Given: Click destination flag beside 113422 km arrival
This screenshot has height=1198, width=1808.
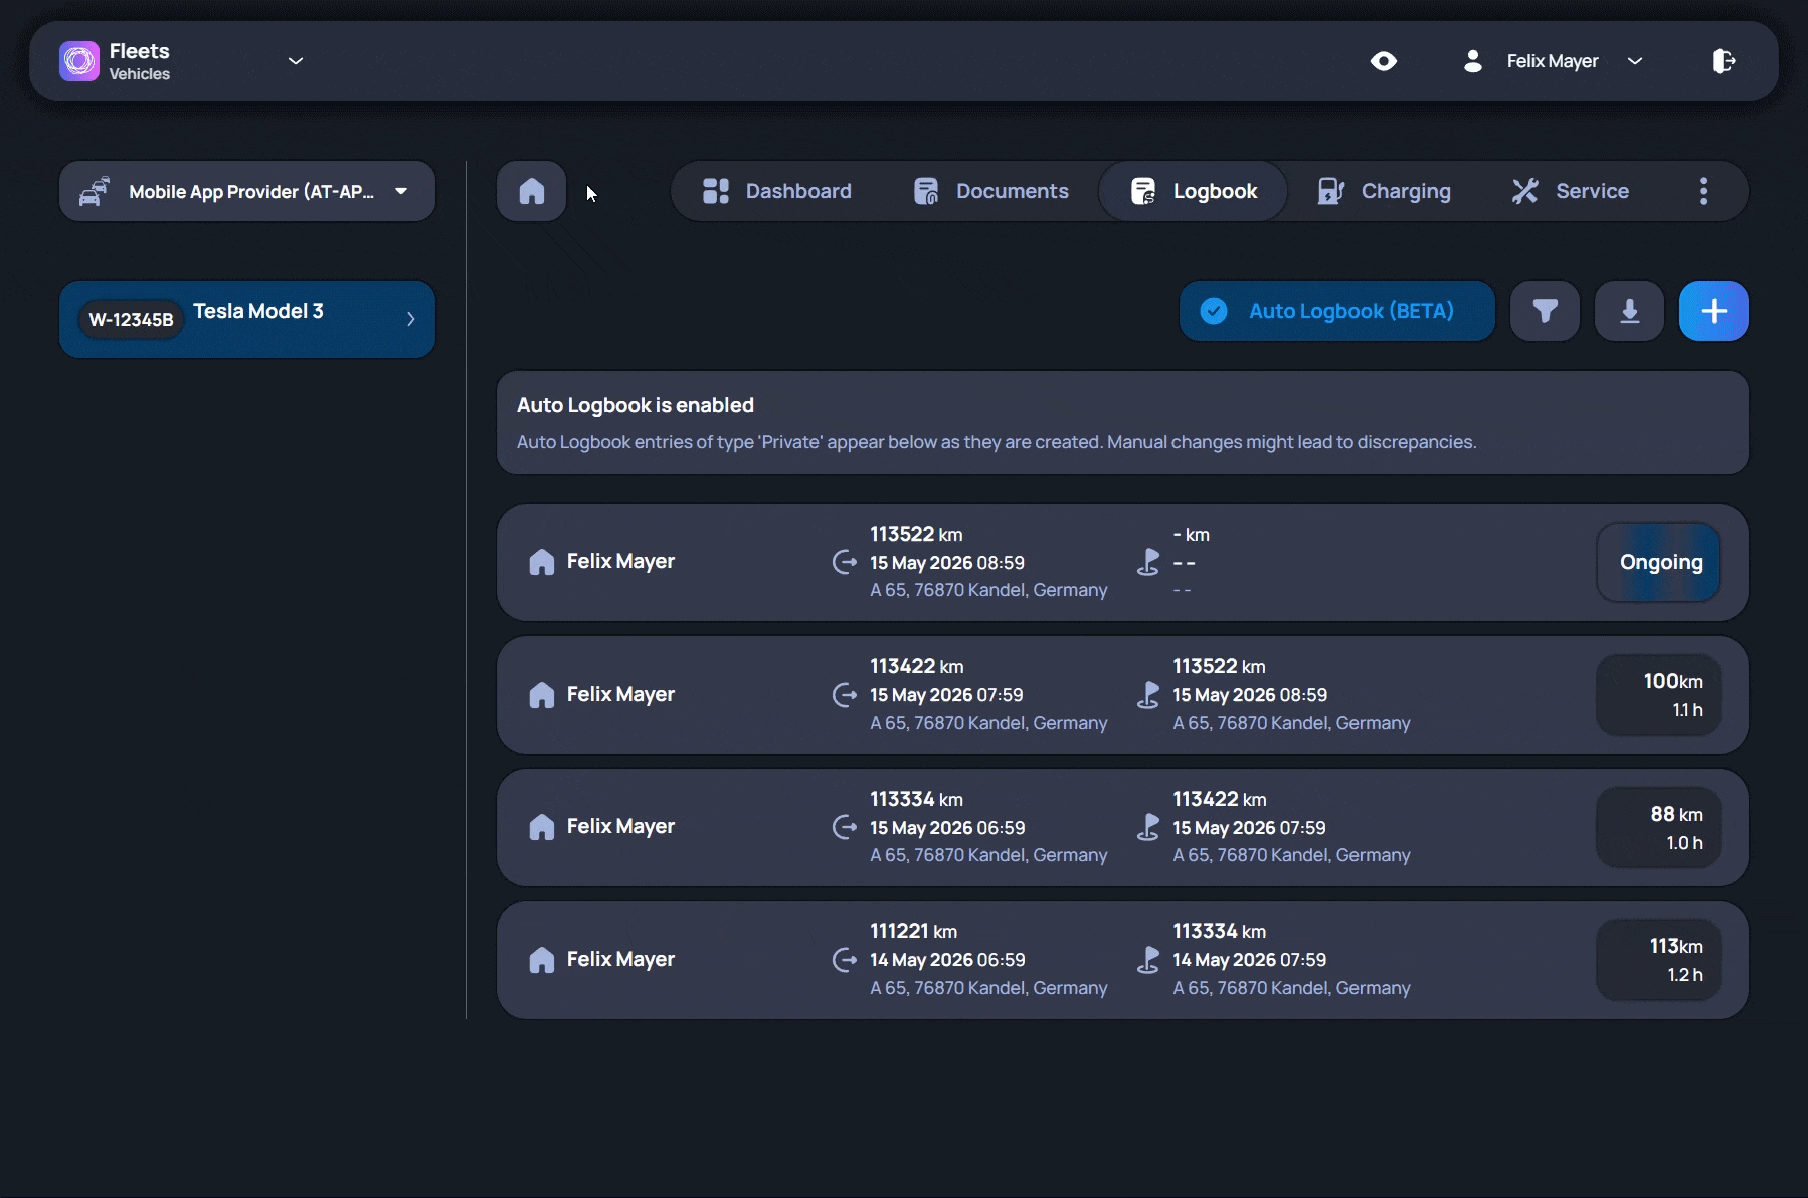Looking at the screenshot, I should [x=1148, y=827].
